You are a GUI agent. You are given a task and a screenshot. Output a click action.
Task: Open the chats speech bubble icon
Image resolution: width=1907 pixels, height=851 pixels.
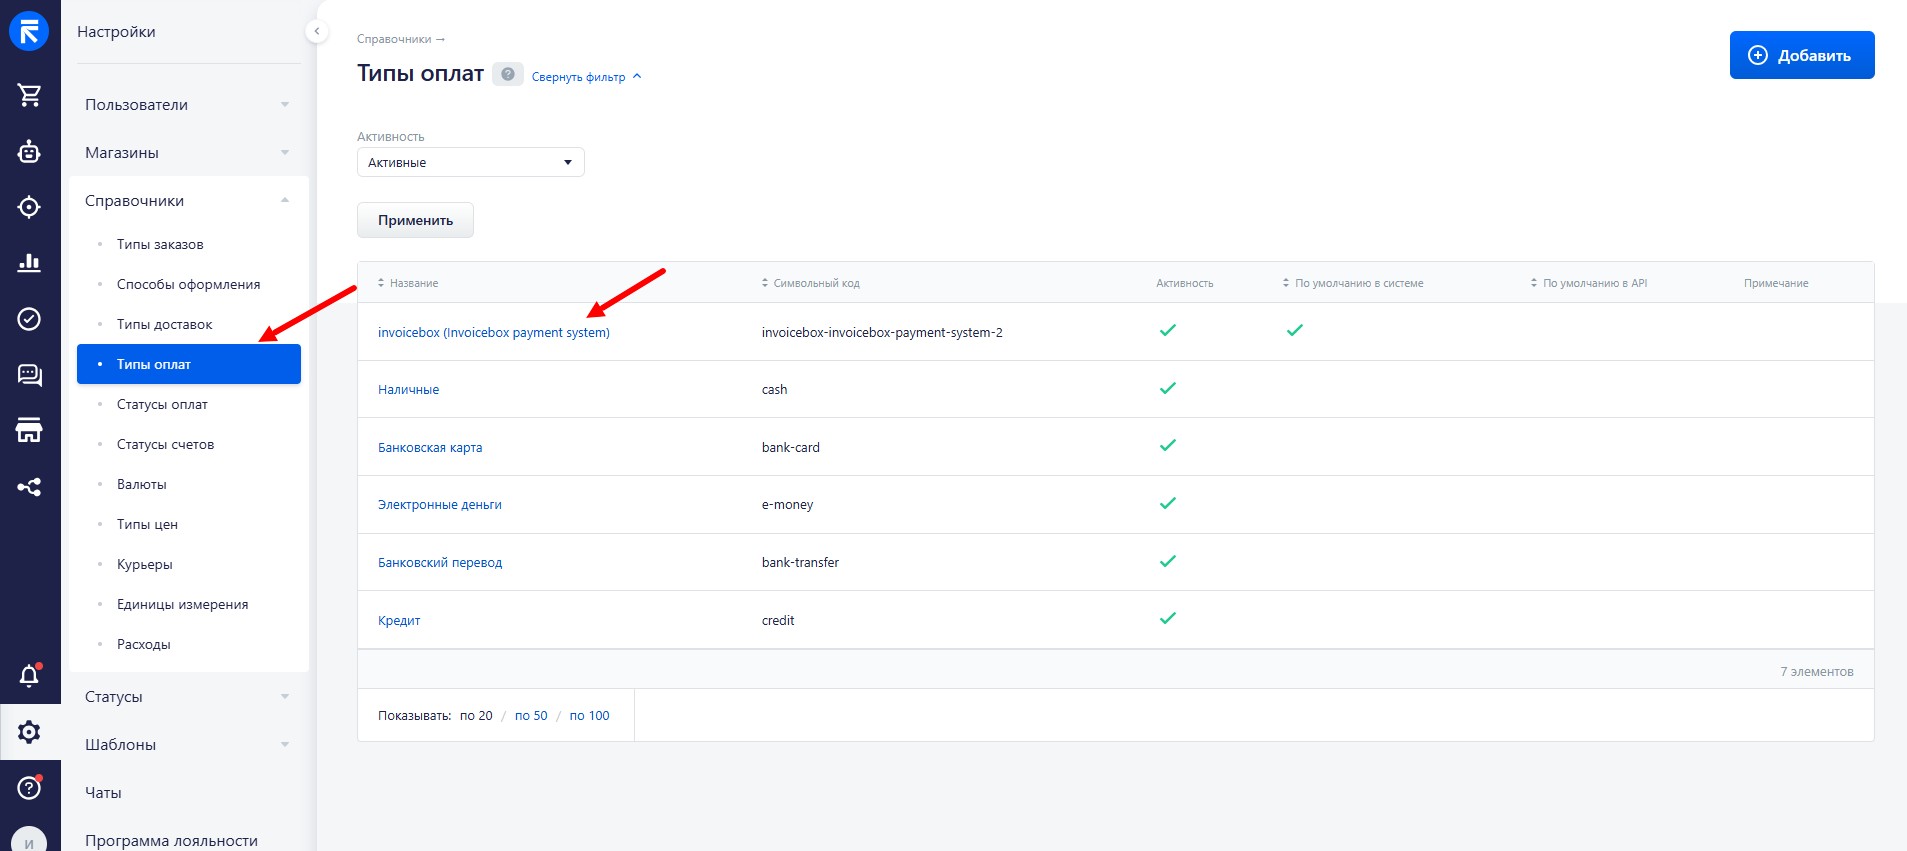click(29, 375)
